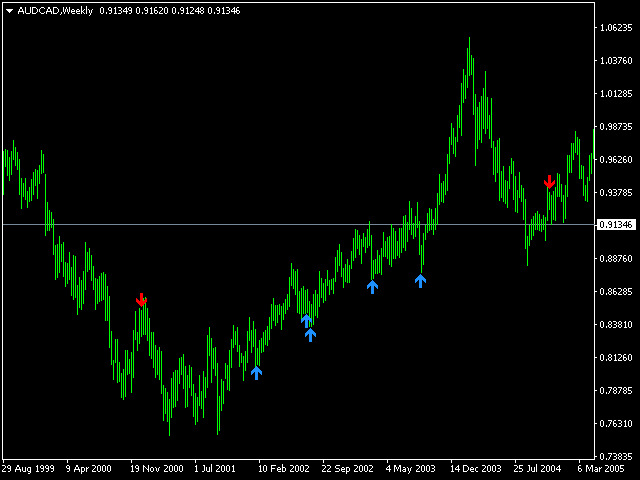Click the blue up arrow above 10 Feb 2002
Screen dimensions: 640x480
(x=256, y=373)
